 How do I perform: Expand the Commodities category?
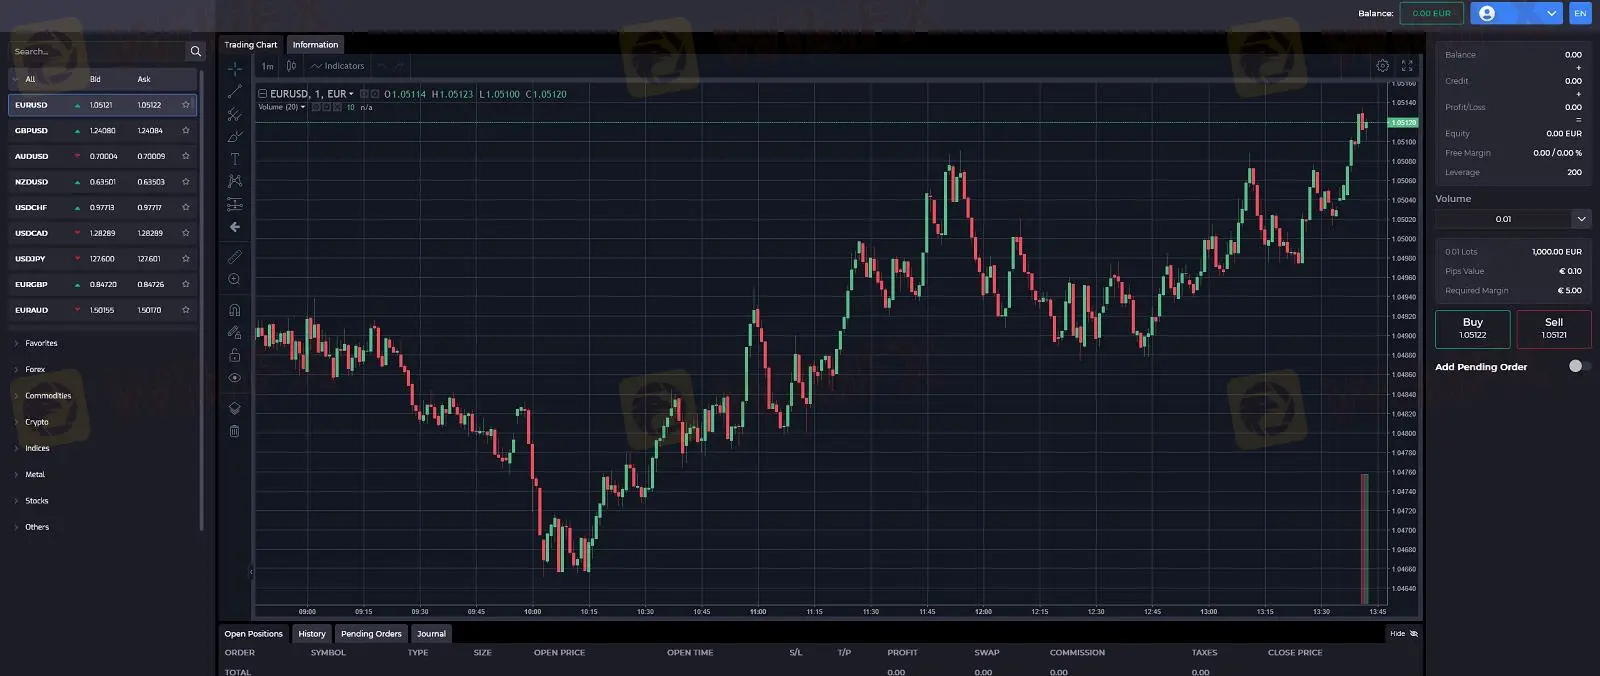coord(48,396)
